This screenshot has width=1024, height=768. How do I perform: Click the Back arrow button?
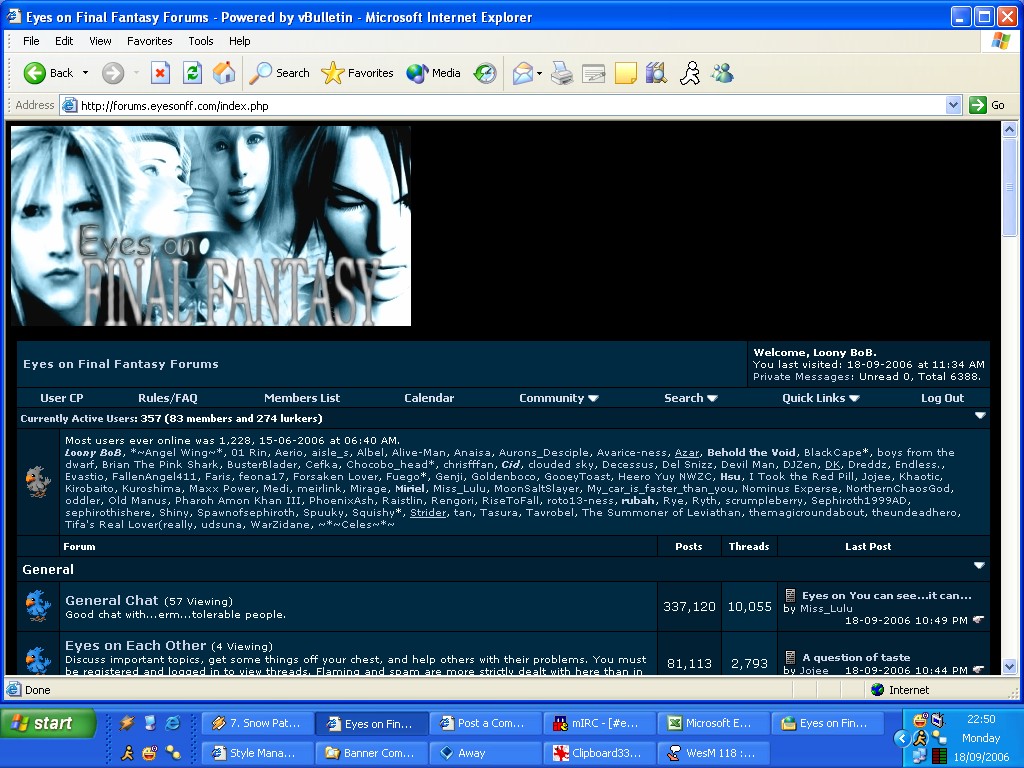coord(48,73)
